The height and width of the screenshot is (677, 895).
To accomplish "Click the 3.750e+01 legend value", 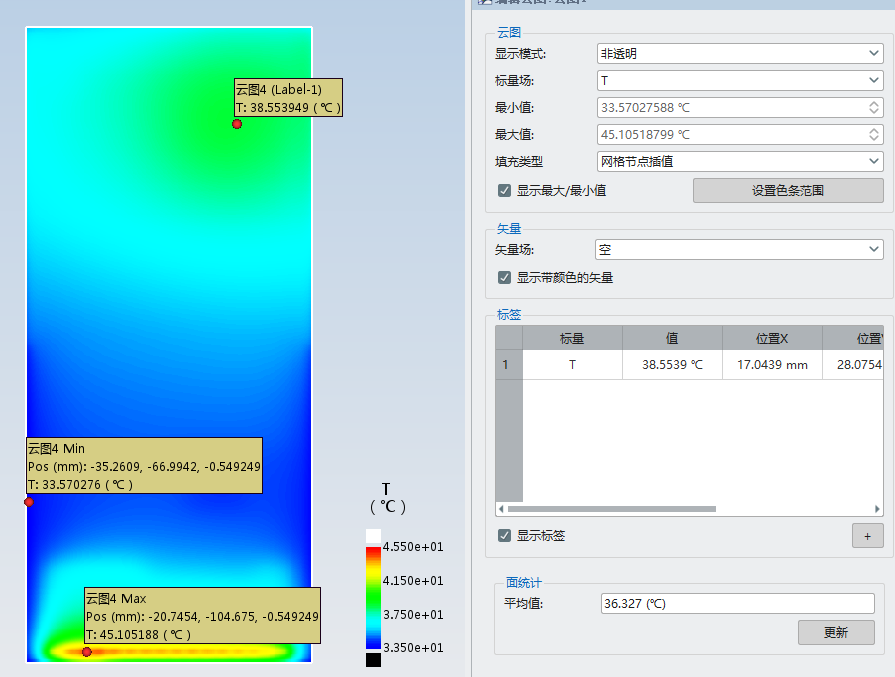I will (x=413, y=614).
